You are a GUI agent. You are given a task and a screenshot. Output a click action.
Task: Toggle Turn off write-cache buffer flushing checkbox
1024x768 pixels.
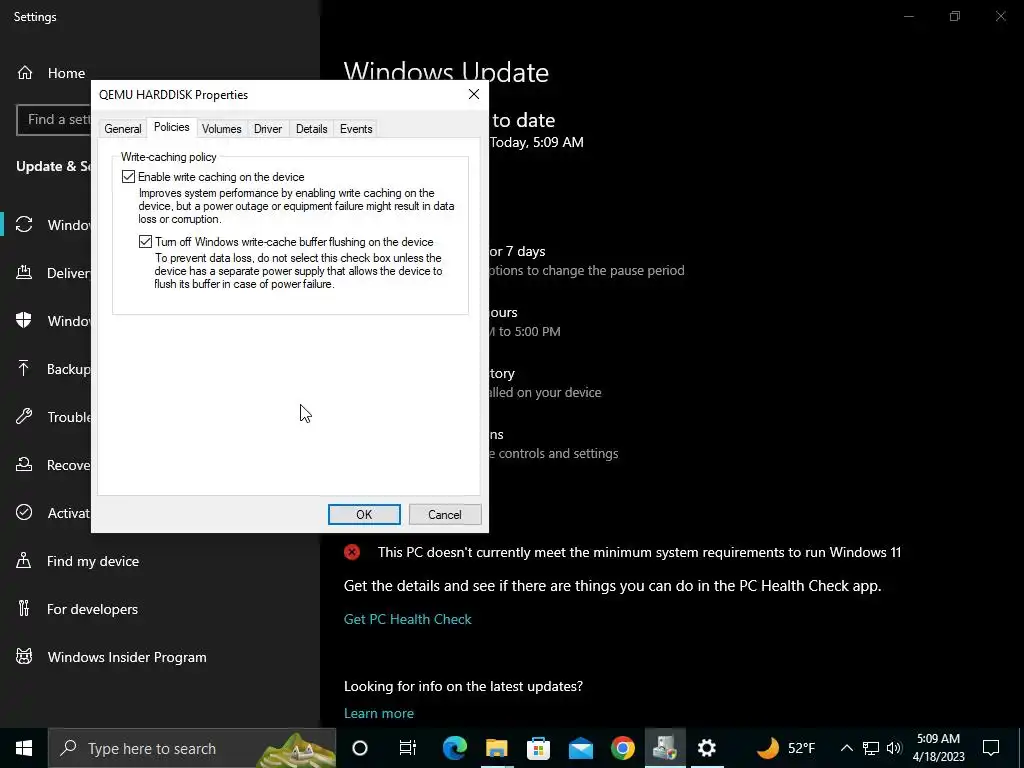click(x=145, y=242)
